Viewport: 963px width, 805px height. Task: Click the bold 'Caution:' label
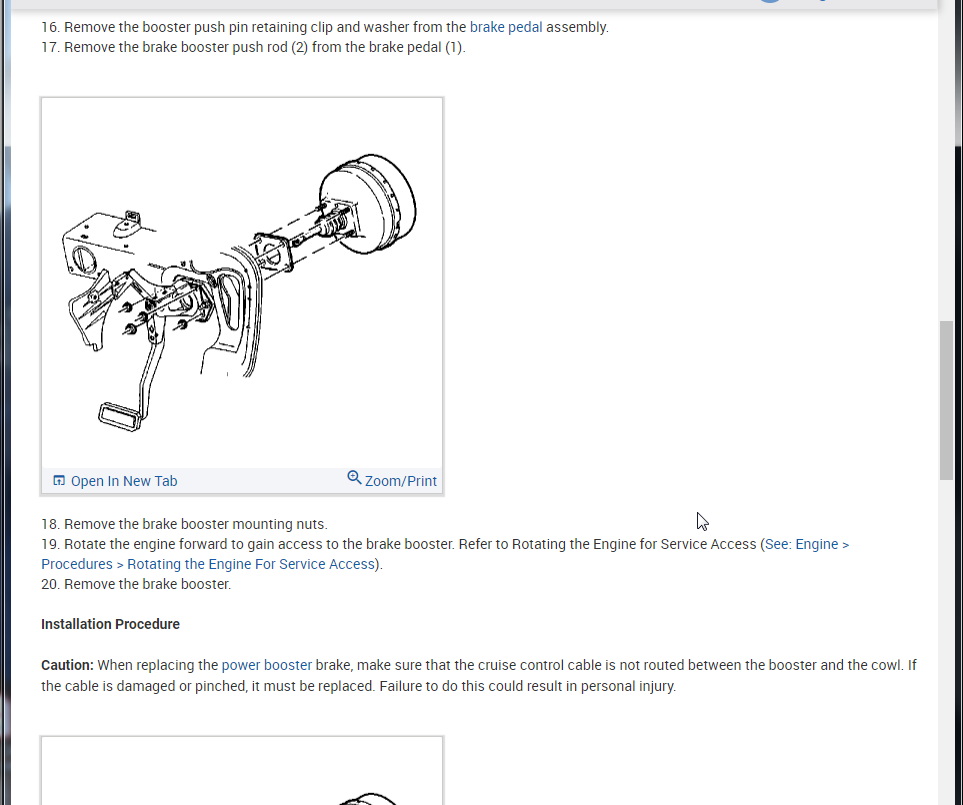(68, 665)
